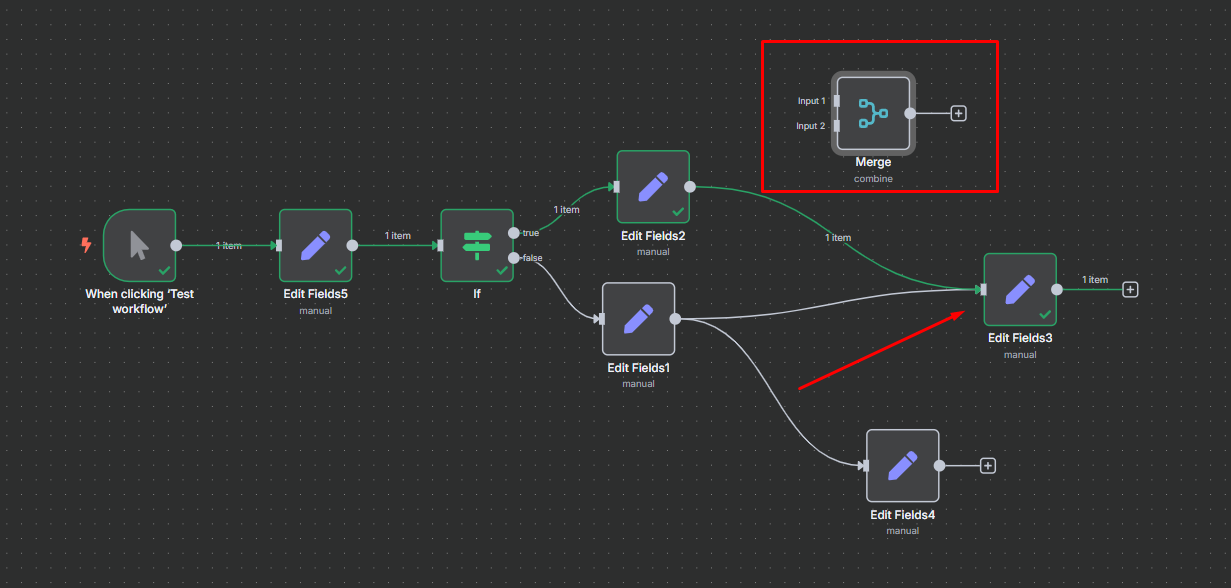Click the Edit Fields4 label

[902, 515]
